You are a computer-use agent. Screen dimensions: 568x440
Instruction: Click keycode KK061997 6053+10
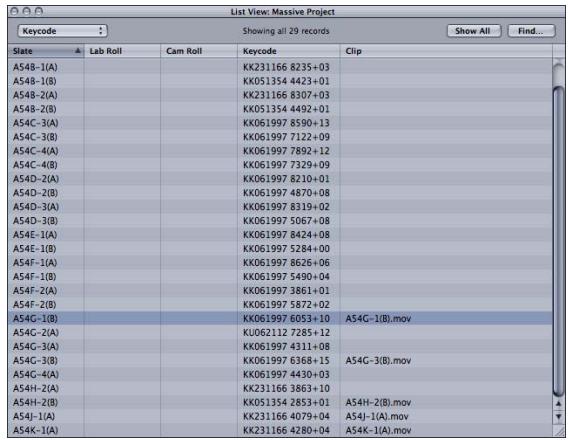click(286, 319)
